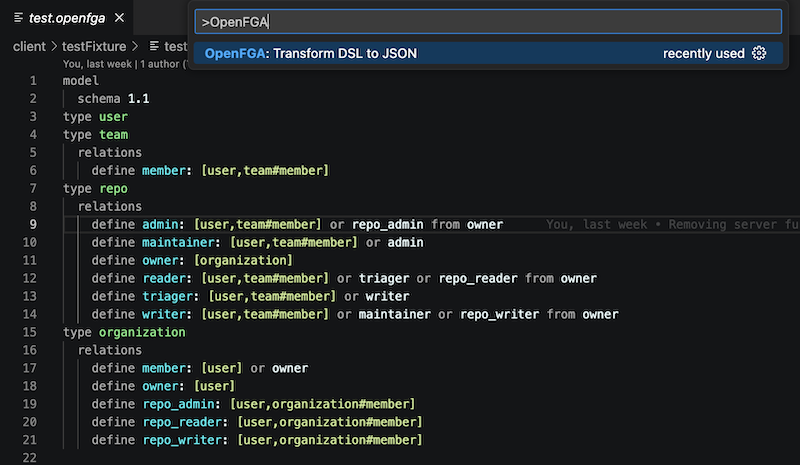The height and width of the screenshot is (465, 800).
Task: Click 'relations' under type repo
Action: pyautogui.click(x=110, y=207)
